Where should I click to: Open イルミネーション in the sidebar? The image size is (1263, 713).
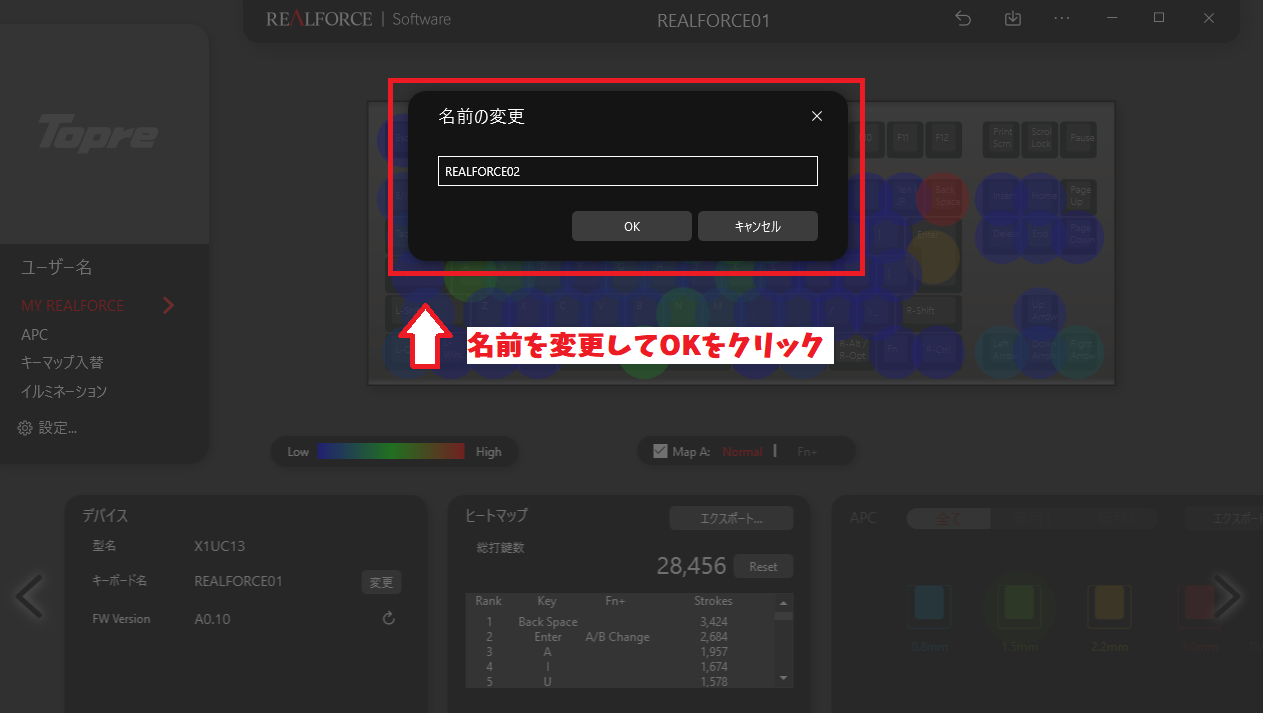pos(64,392)
